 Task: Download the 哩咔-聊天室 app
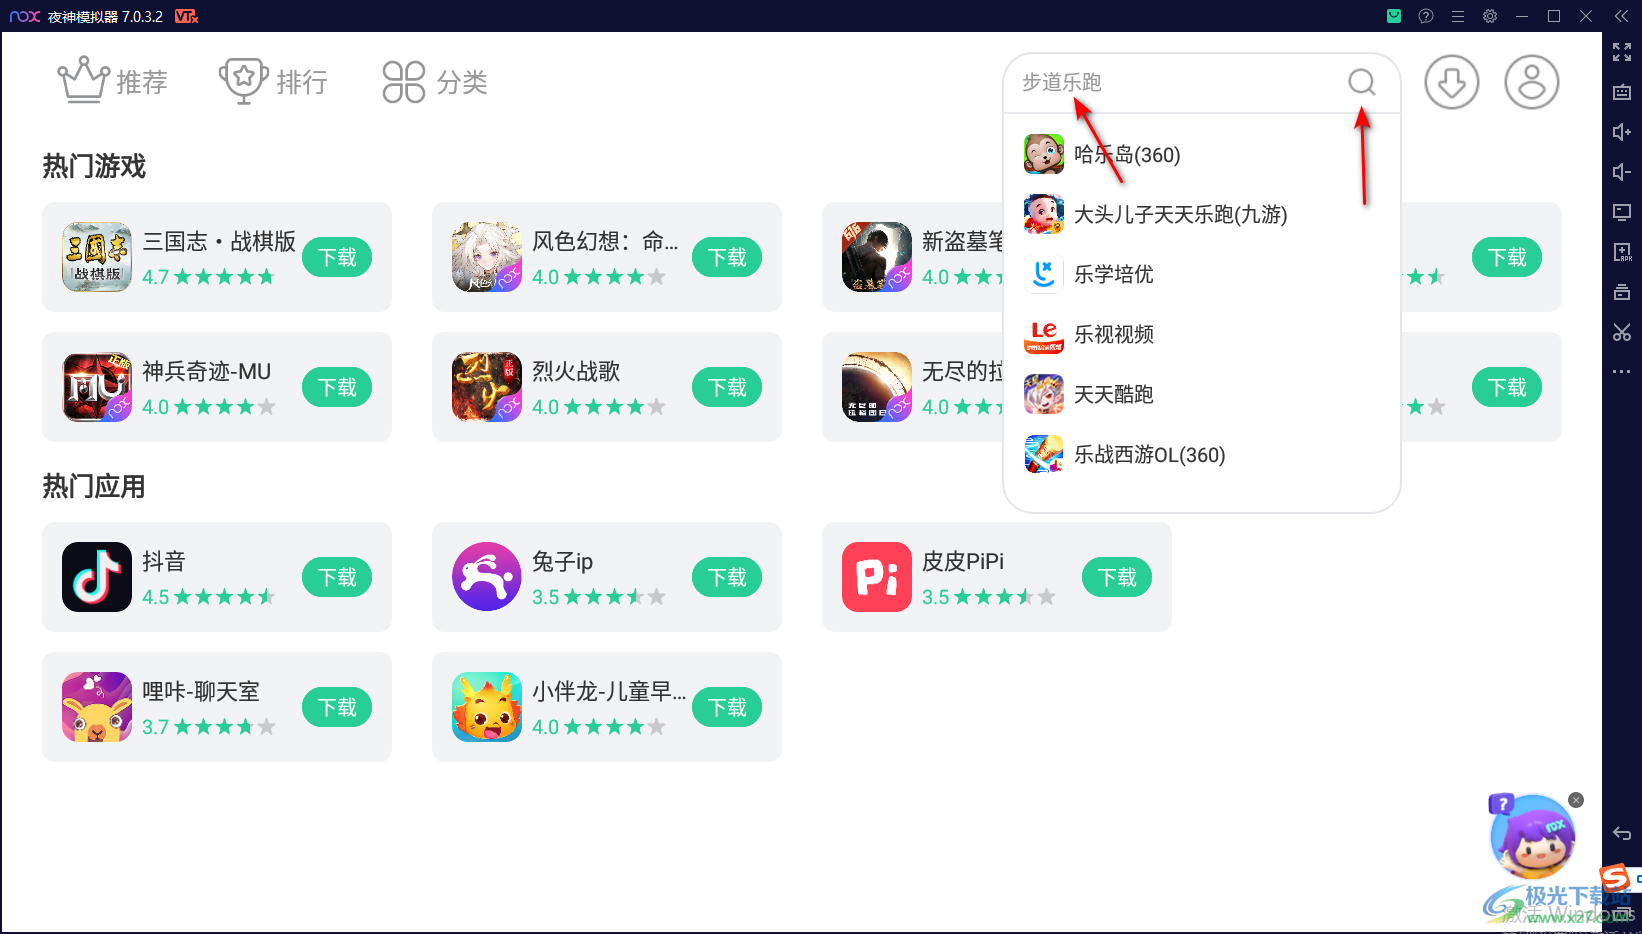point(337,707)
